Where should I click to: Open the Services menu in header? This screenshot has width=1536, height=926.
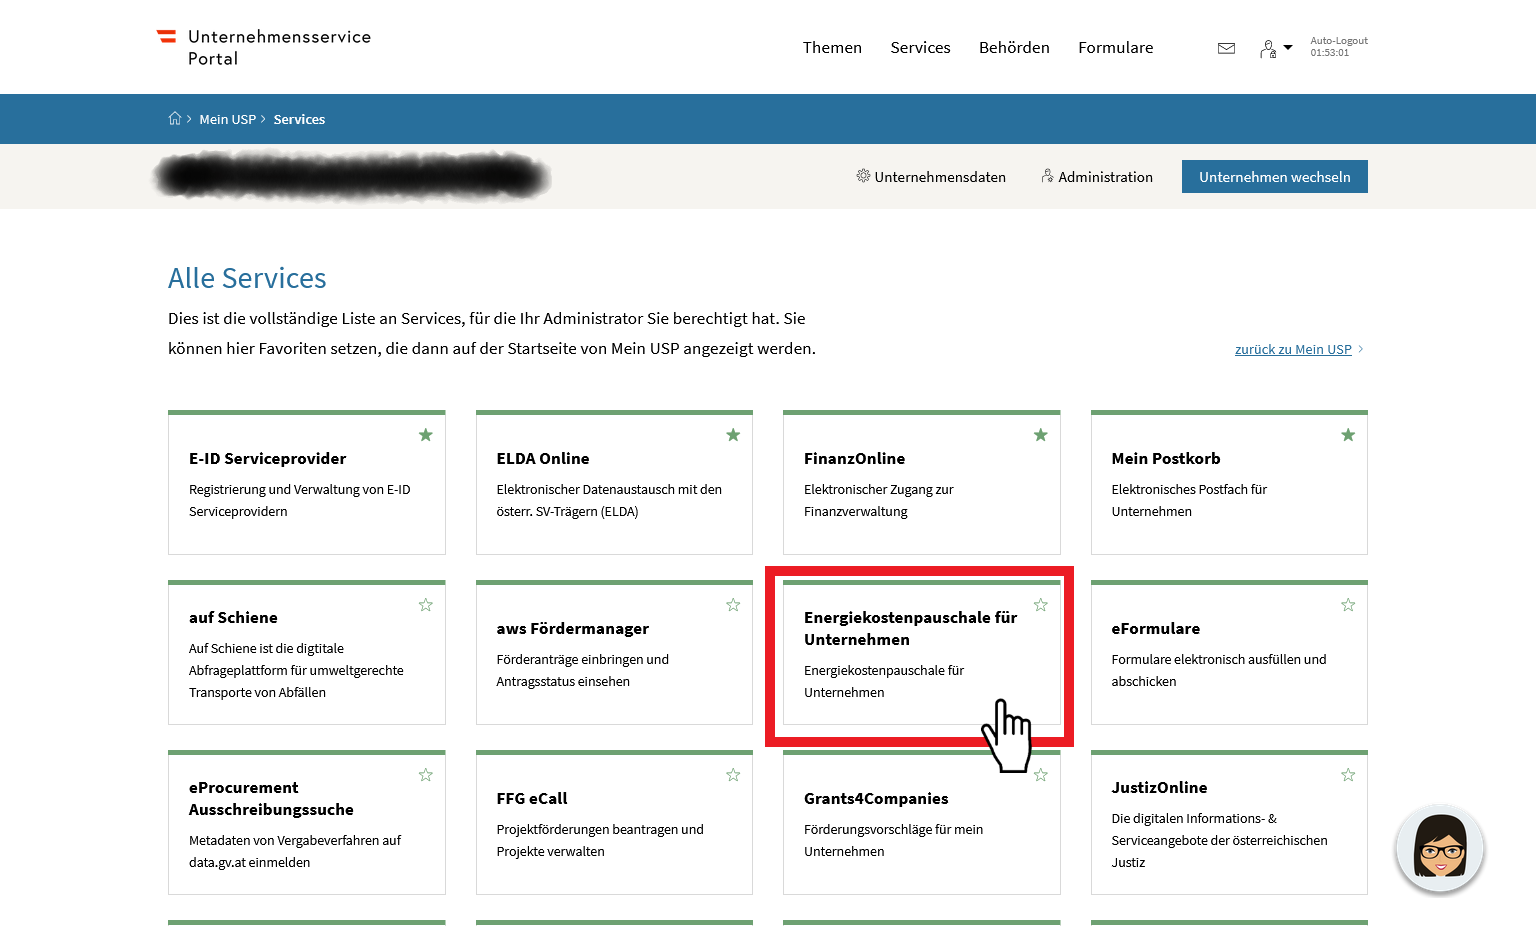pos(920,48)
